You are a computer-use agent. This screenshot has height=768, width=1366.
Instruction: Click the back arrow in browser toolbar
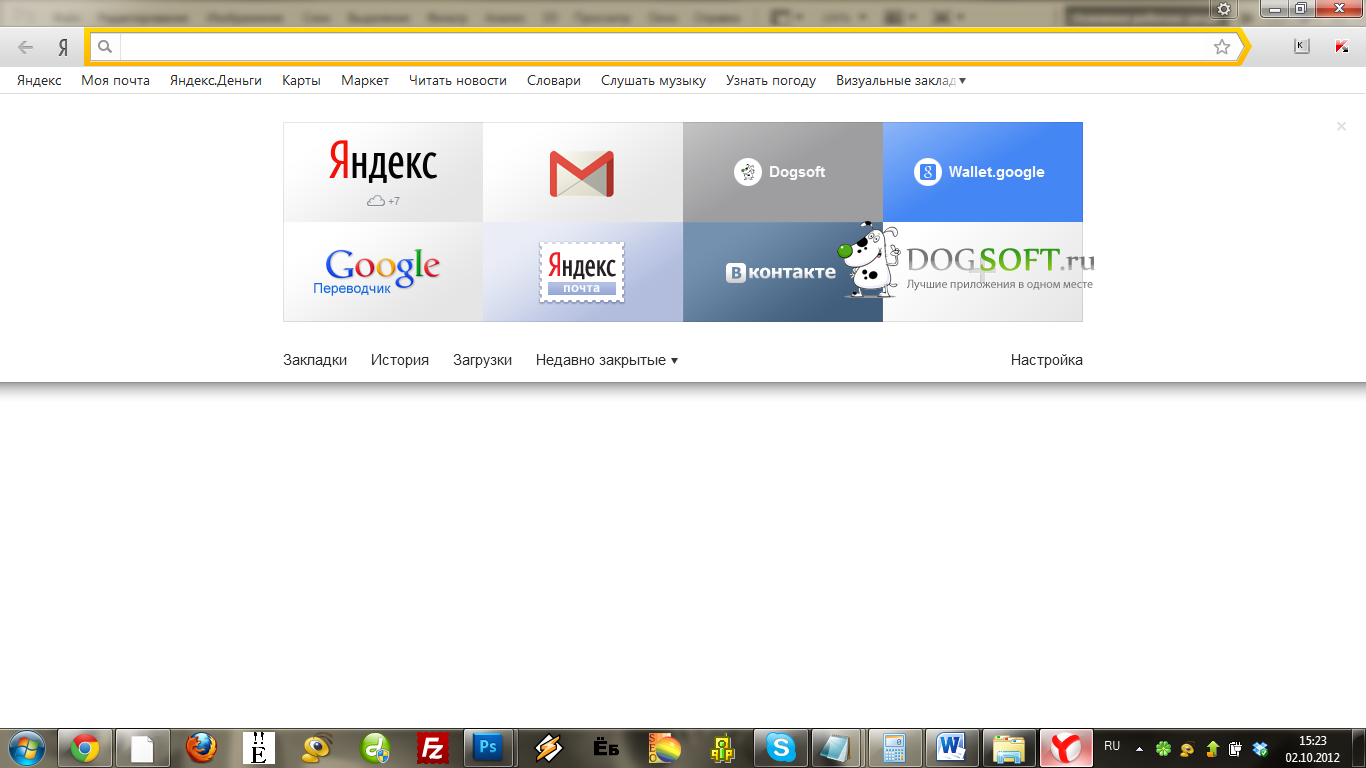tap(26, 47)
